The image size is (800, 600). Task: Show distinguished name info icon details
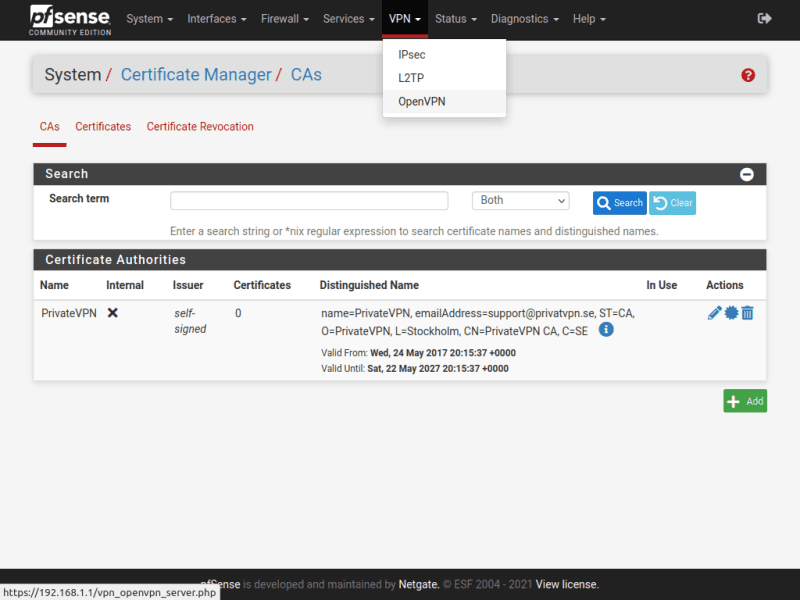coord(606,329)
